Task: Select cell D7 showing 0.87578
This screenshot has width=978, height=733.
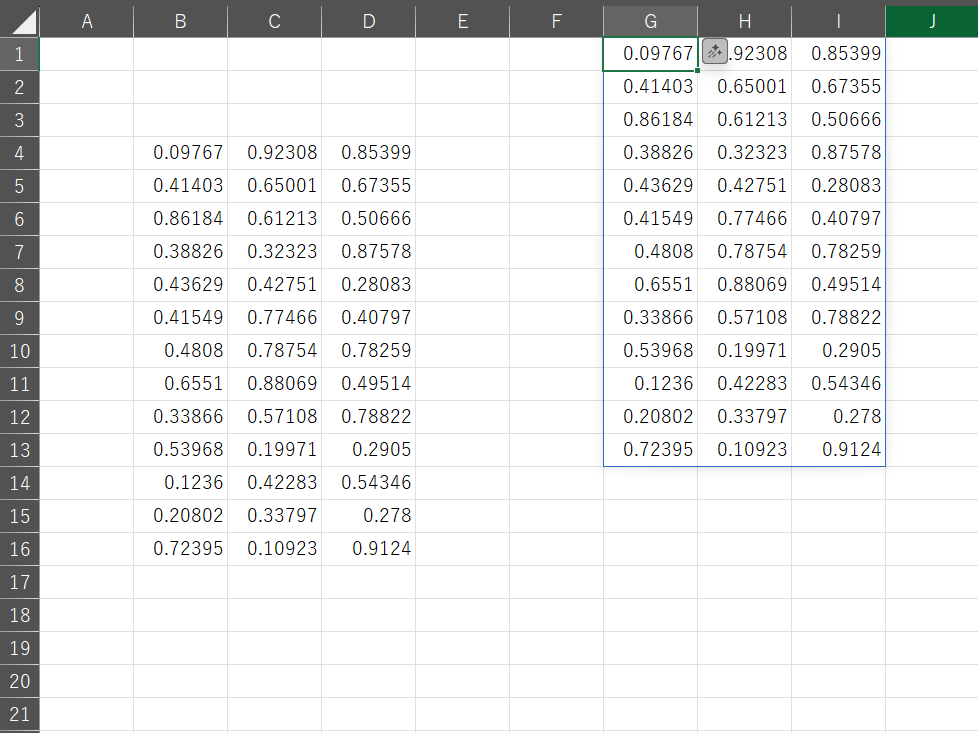Action: point(369,252)
